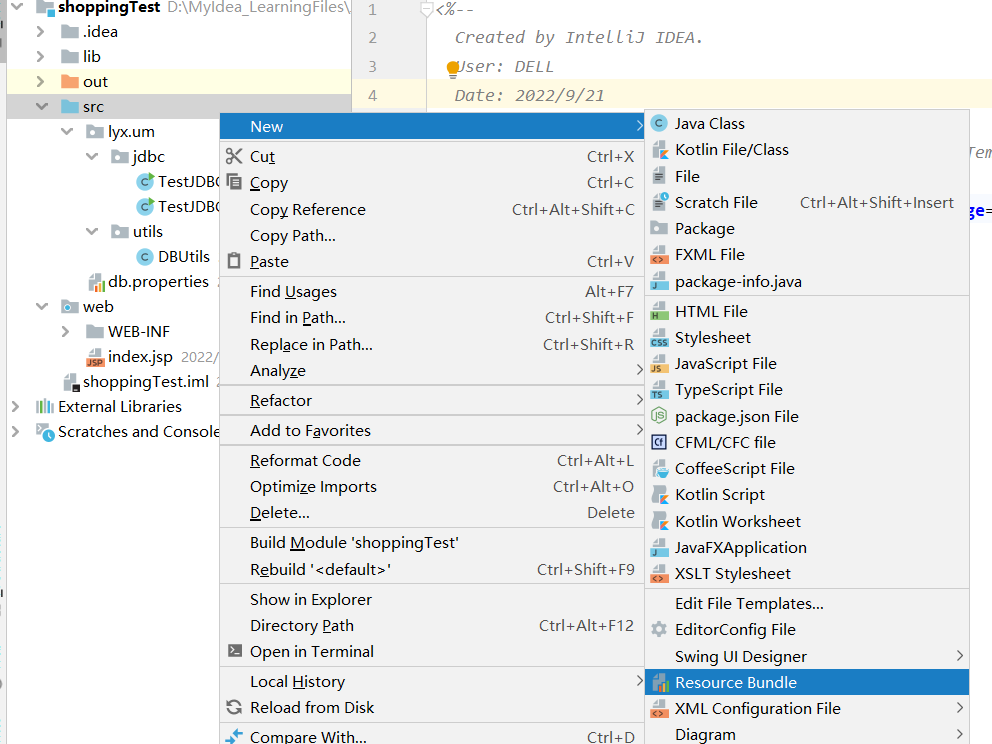This screenshot has height=744, width=992.
Task: Click the FXML File icon
Action: pos(659,255)
